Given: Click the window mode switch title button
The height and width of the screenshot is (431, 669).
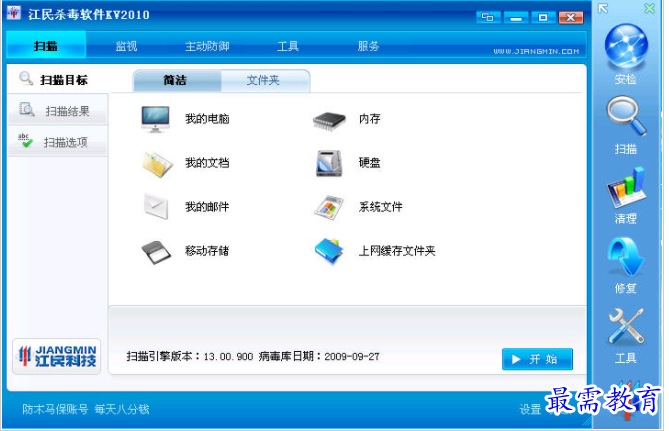Looking at the screenshot, I should 487,17.
